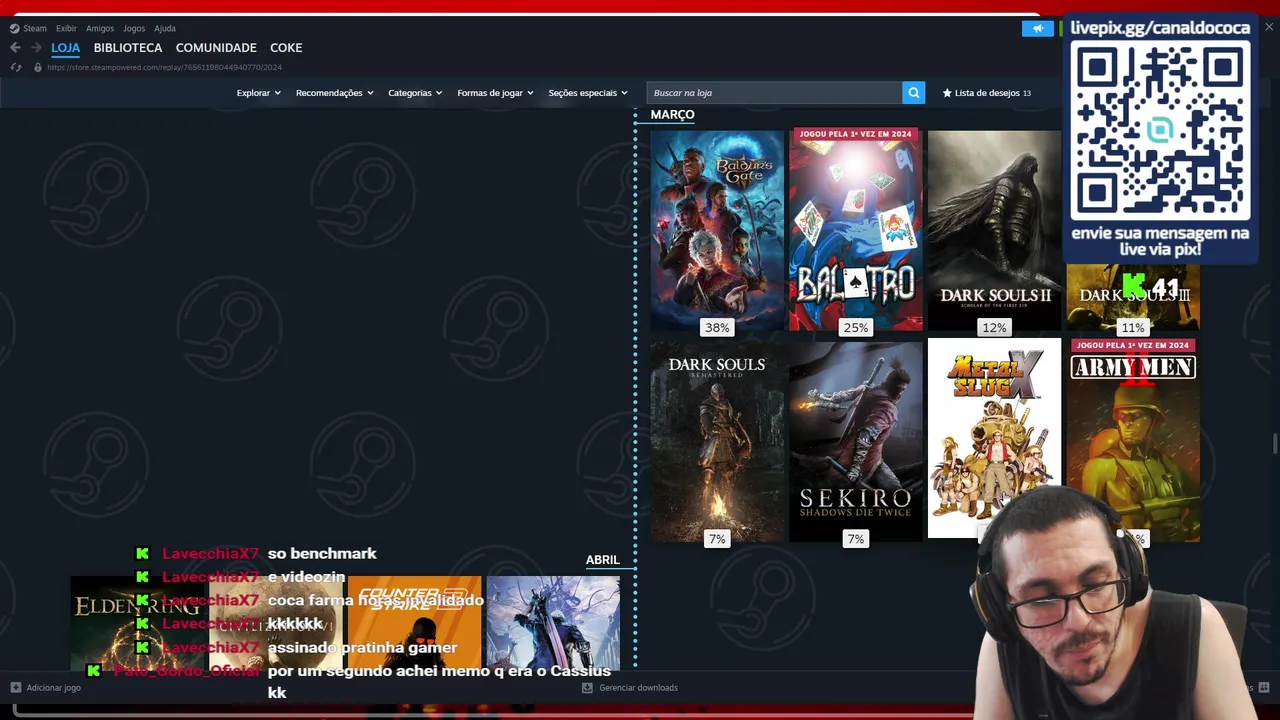Click the star icon of Lista de desejos
This screenshot has height=720, width=1280.
point(947,93)
